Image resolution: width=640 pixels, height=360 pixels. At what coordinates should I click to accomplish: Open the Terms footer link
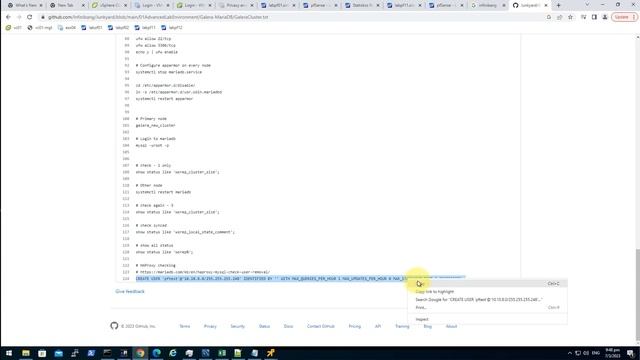tap(184, 326)
